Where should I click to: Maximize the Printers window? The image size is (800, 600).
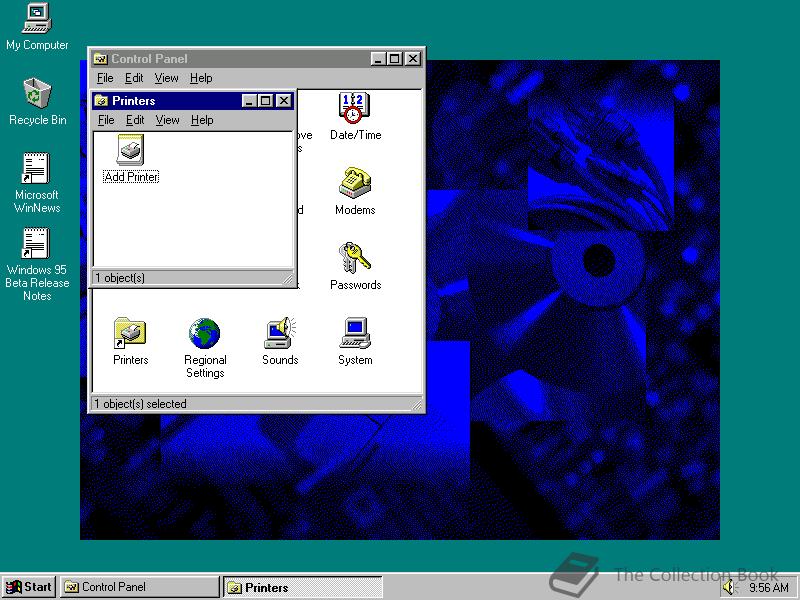coord(265,101)
